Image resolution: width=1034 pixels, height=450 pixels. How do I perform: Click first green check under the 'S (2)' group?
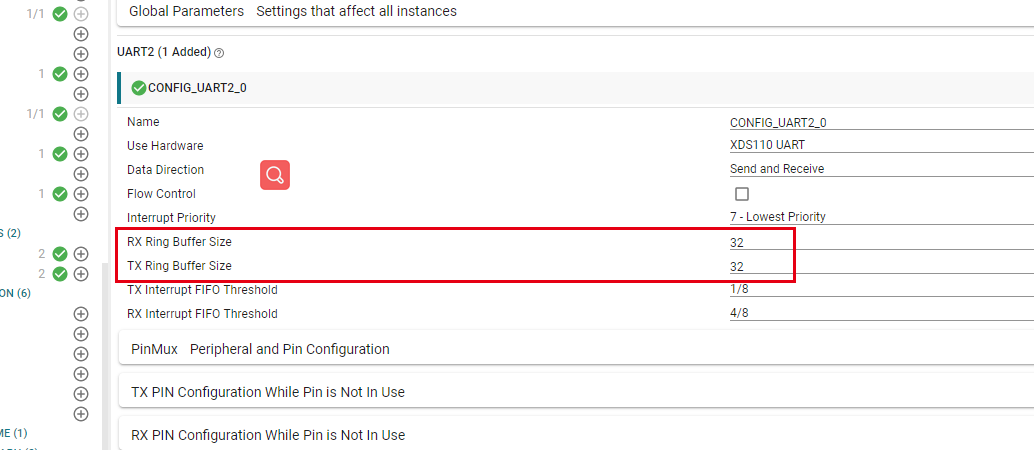(59, 254)
